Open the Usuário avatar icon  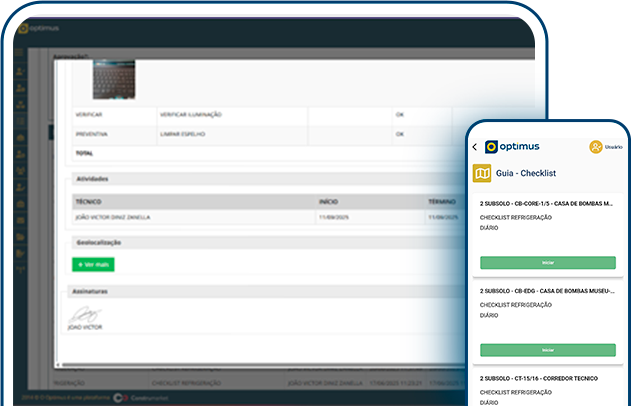click(x=596, y=147)
